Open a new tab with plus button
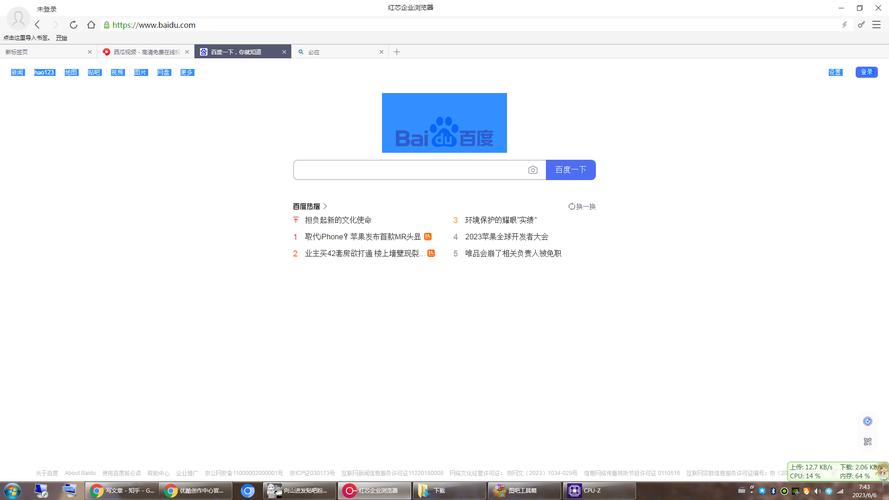The height and width of the screenshot is (500, 889). 397,52
